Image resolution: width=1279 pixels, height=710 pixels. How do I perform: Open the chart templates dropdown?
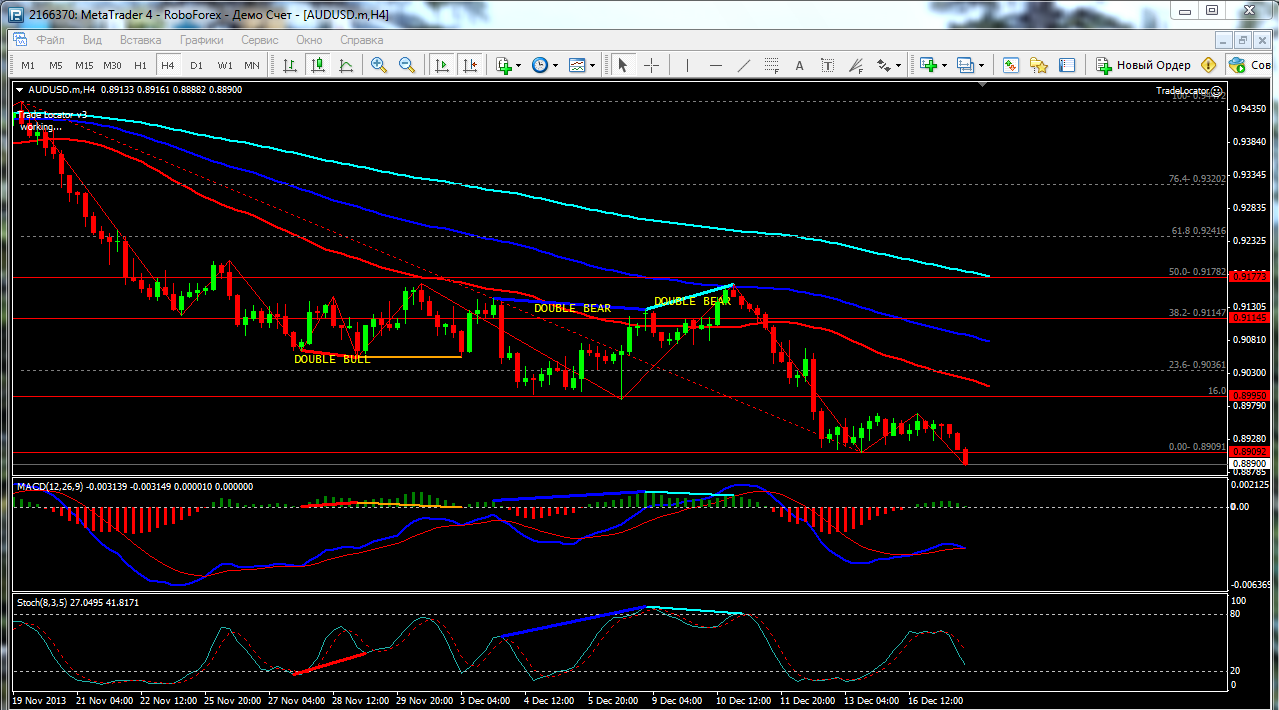tap(582, 65)
